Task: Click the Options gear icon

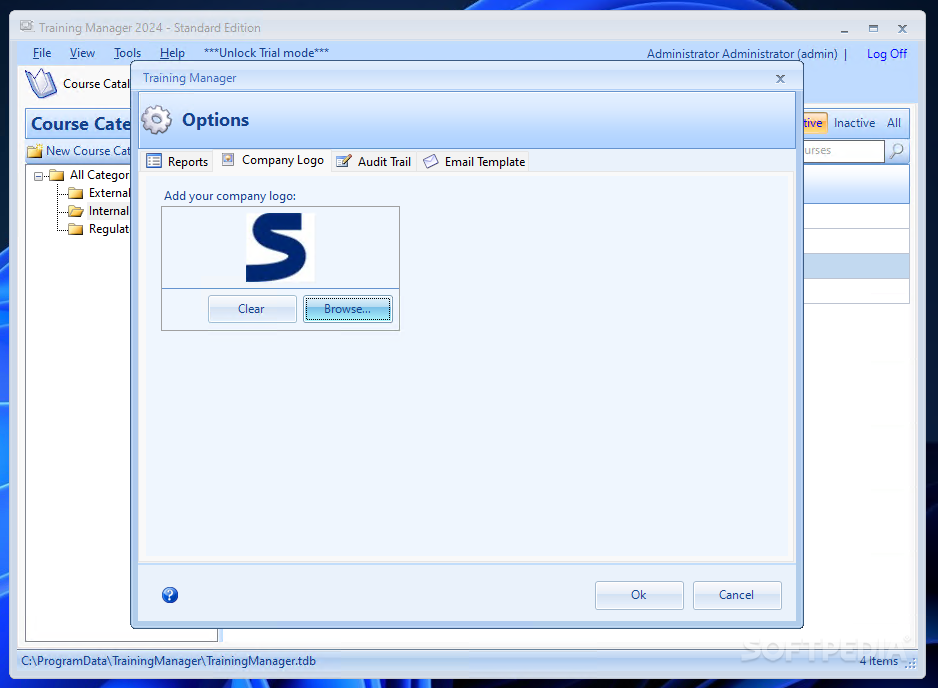Action: [157, 120]
